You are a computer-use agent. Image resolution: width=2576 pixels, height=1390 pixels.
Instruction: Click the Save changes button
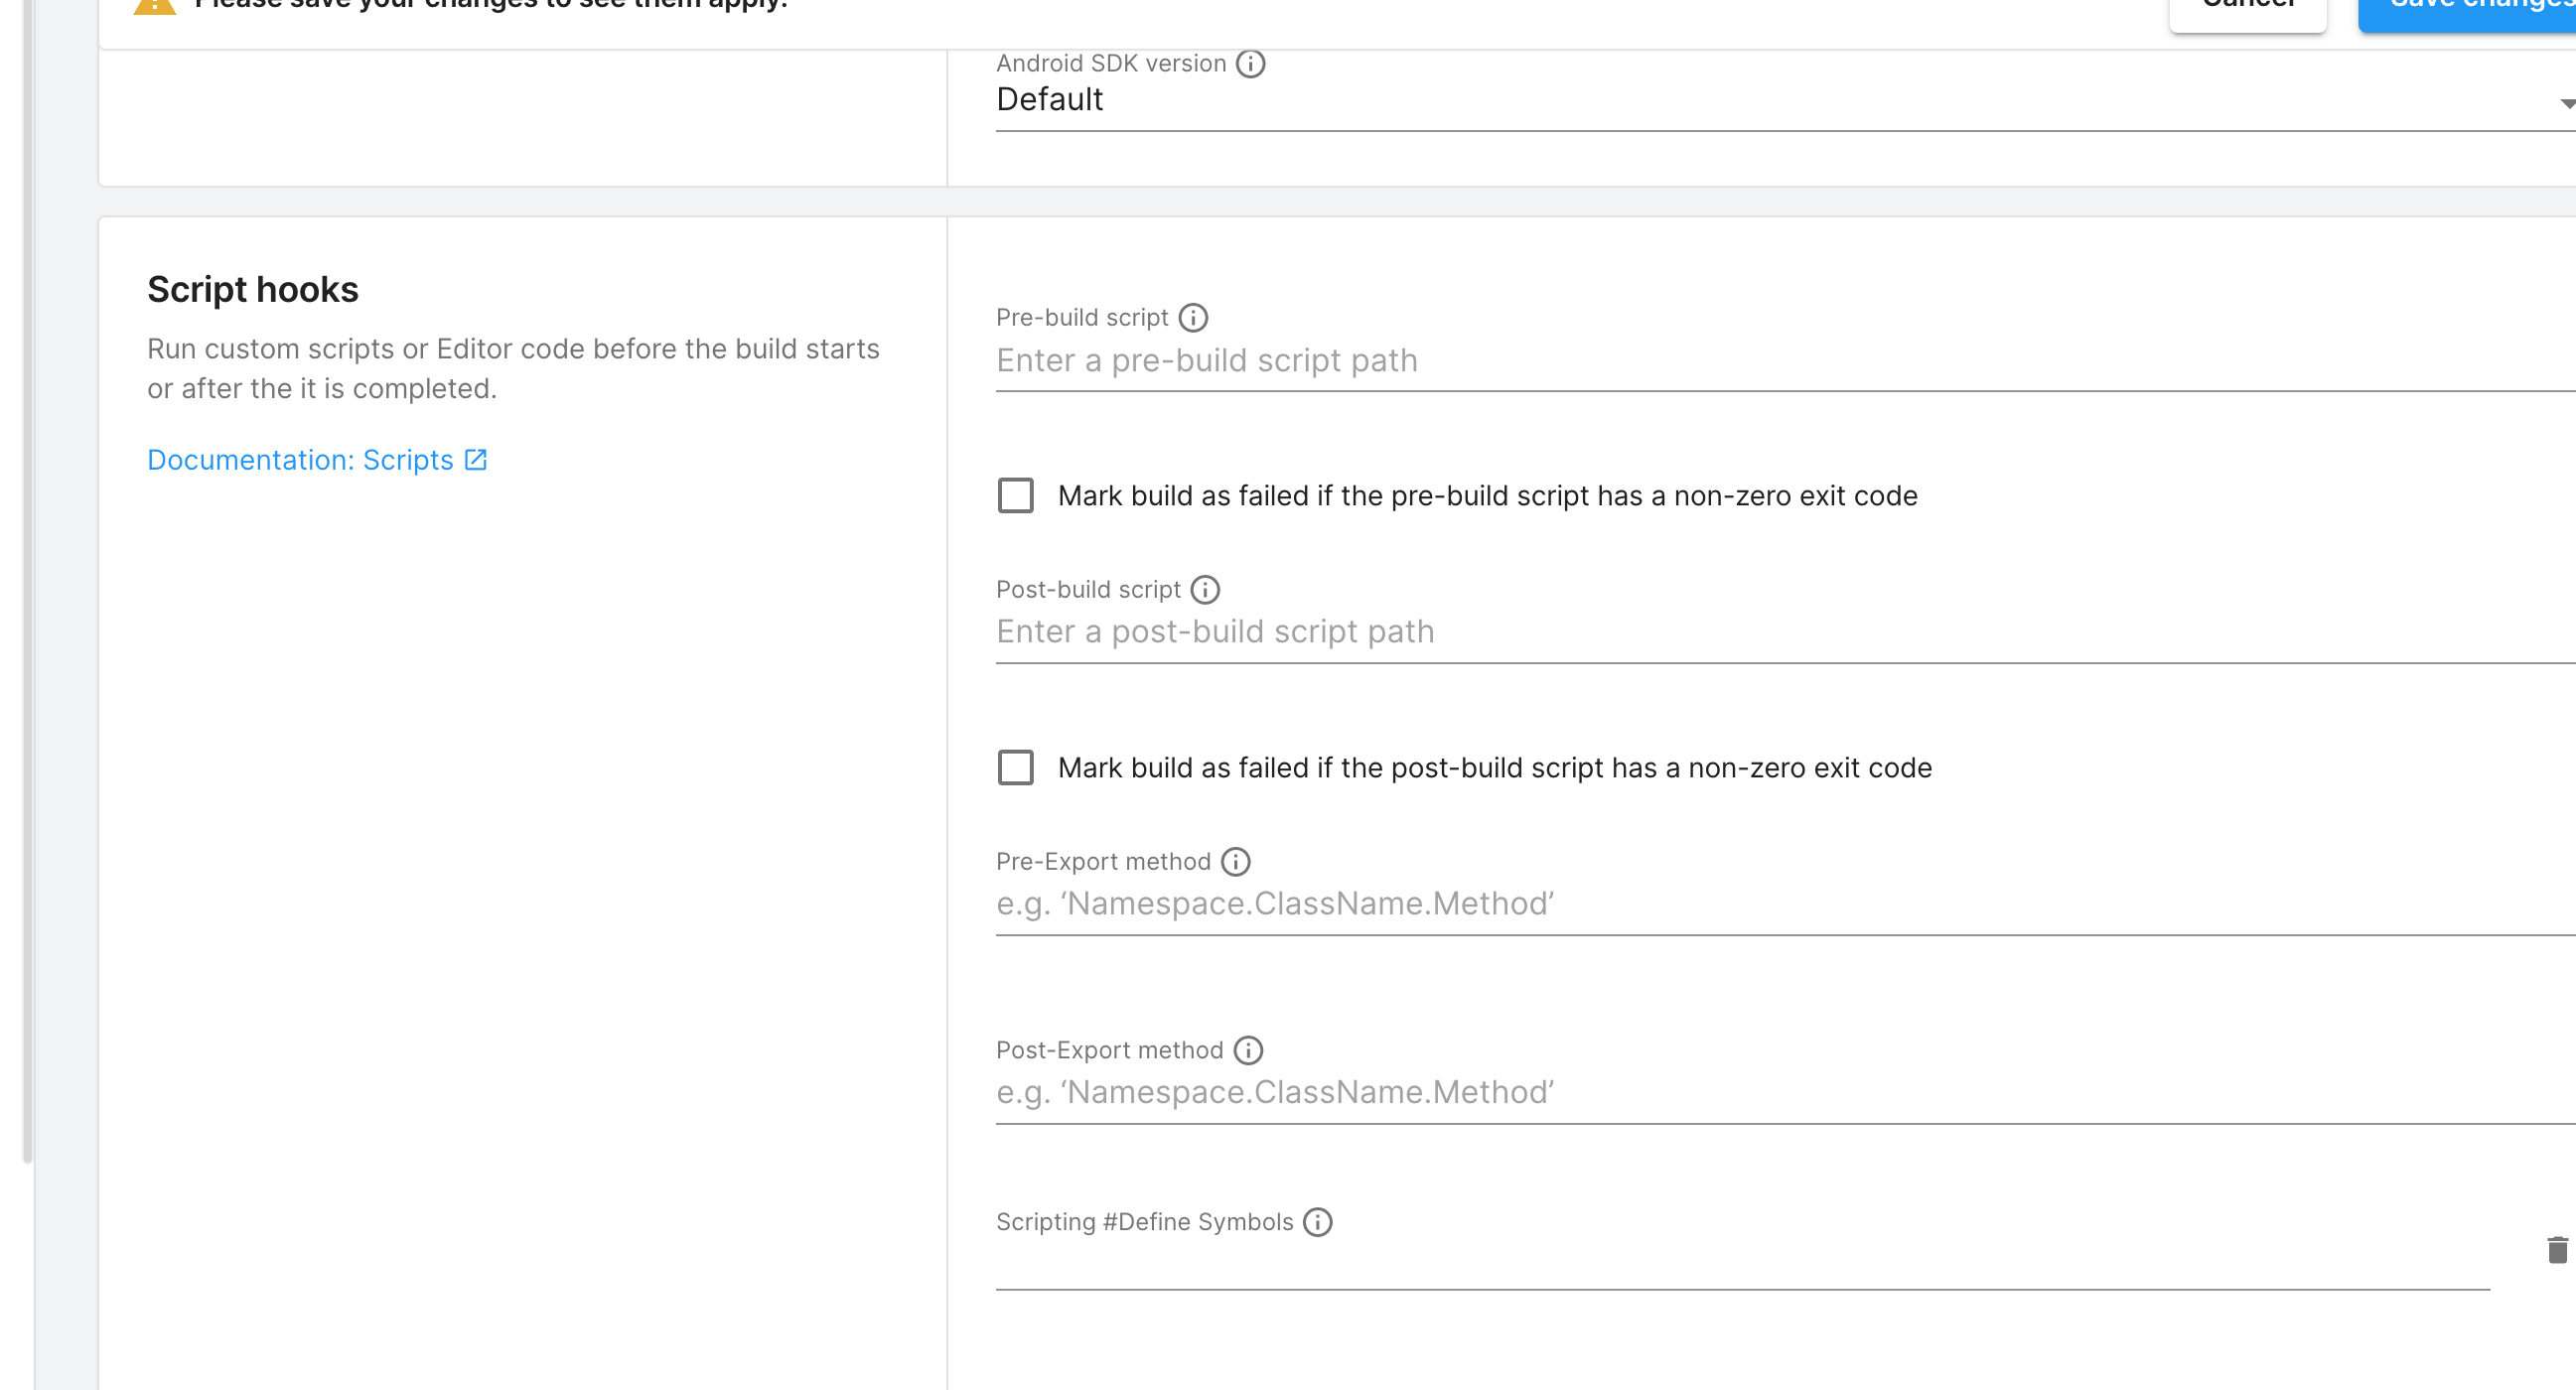tap(2470, 8)
